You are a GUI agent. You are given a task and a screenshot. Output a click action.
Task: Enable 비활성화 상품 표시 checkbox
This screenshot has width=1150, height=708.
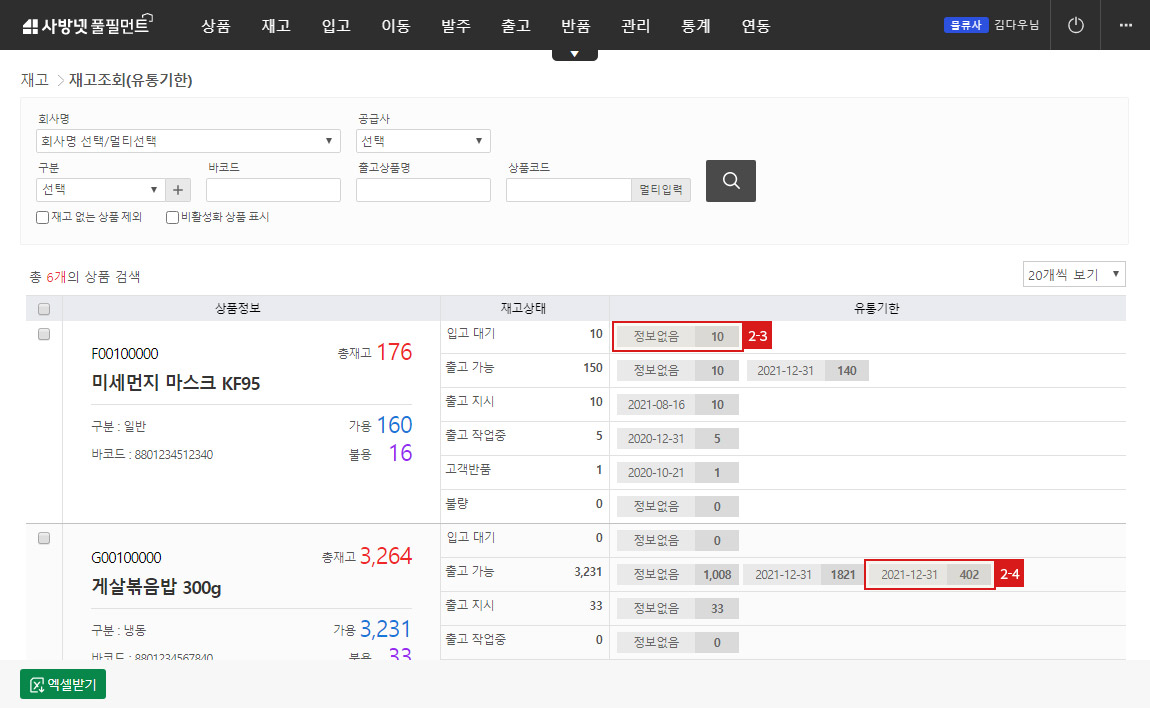click(x=171, y=217)
